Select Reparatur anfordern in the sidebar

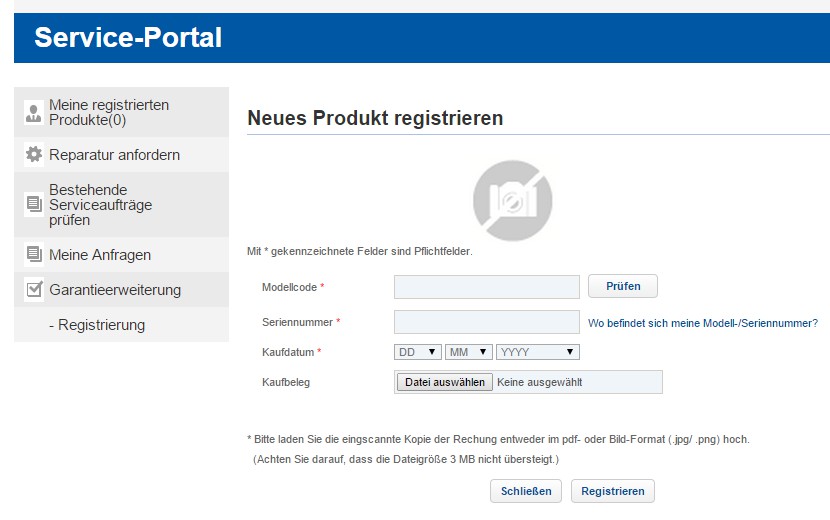pos(114,155)
